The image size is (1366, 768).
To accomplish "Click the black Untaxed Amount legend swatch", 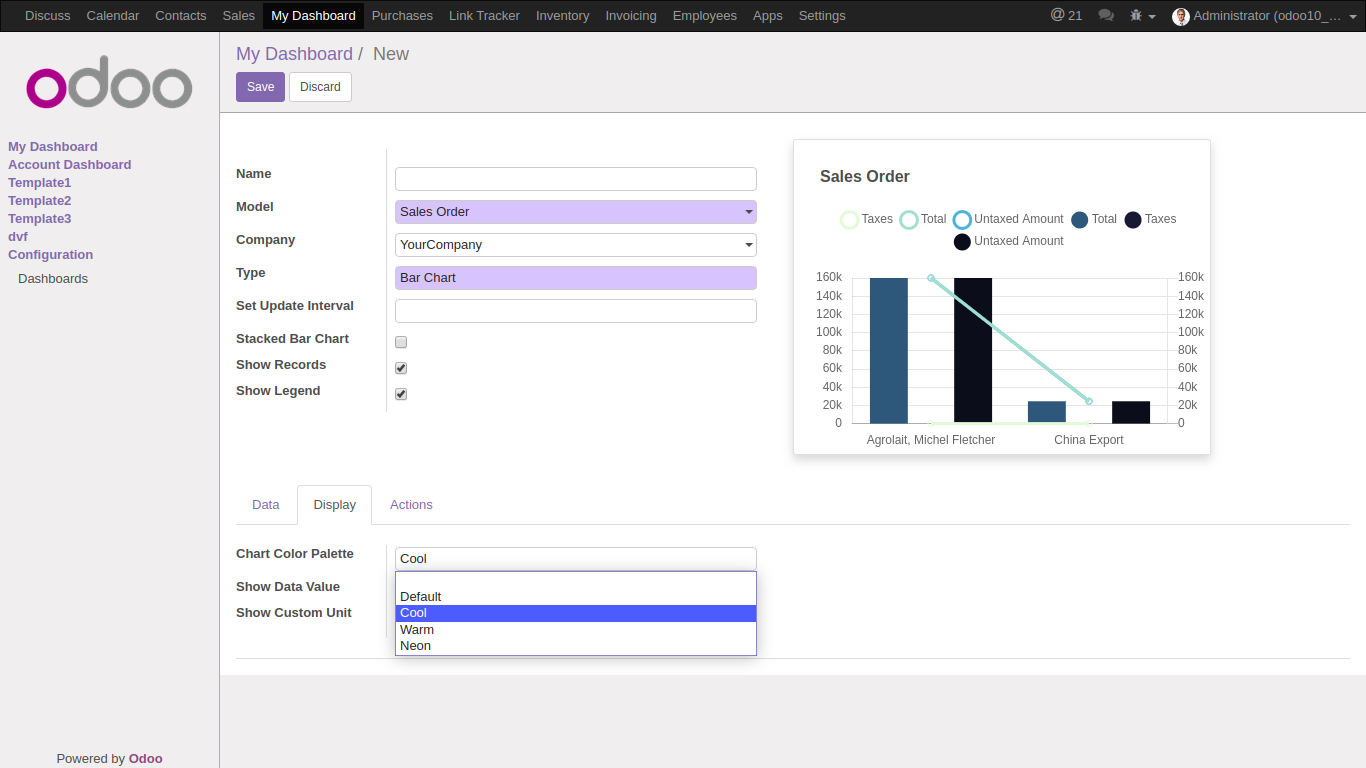I will tap(962, 242).
